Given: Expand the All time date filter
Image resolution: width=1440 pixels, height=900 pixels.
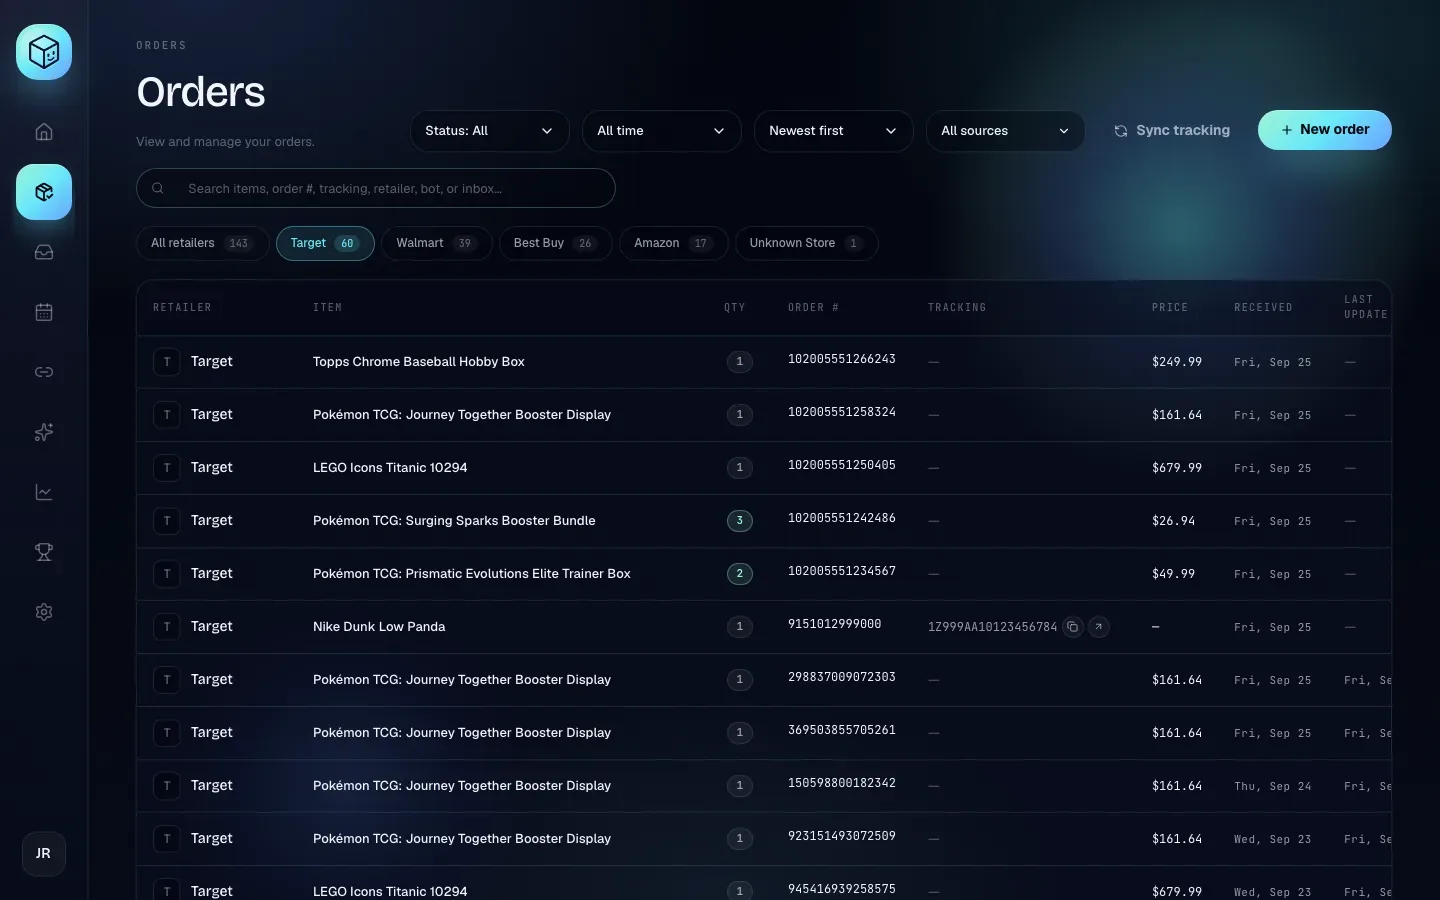Looking at the screenshot, I should pyautogui.click(x=661, y=131).
